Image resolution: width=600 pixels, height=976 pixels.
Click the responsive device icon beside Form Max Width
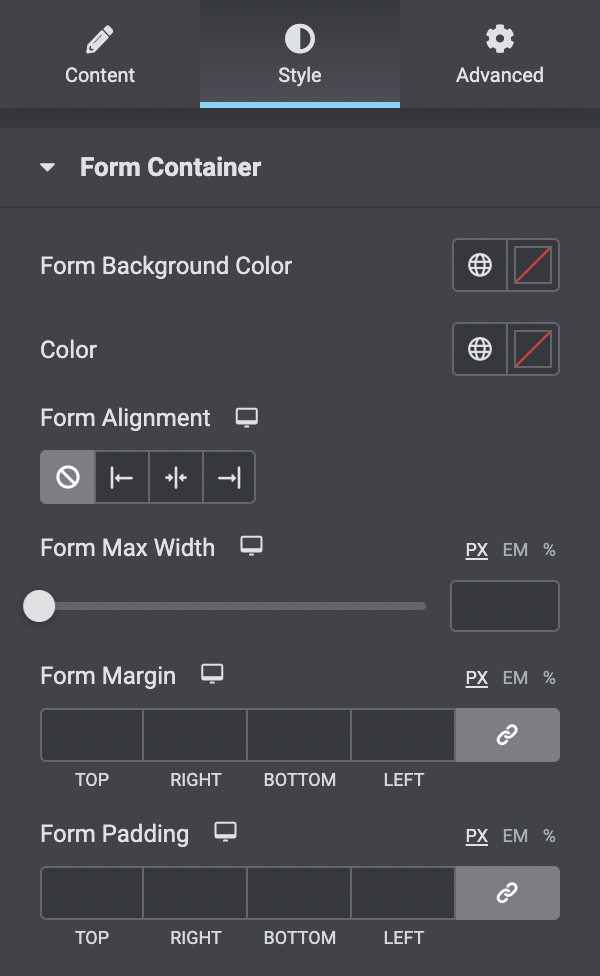251,546
